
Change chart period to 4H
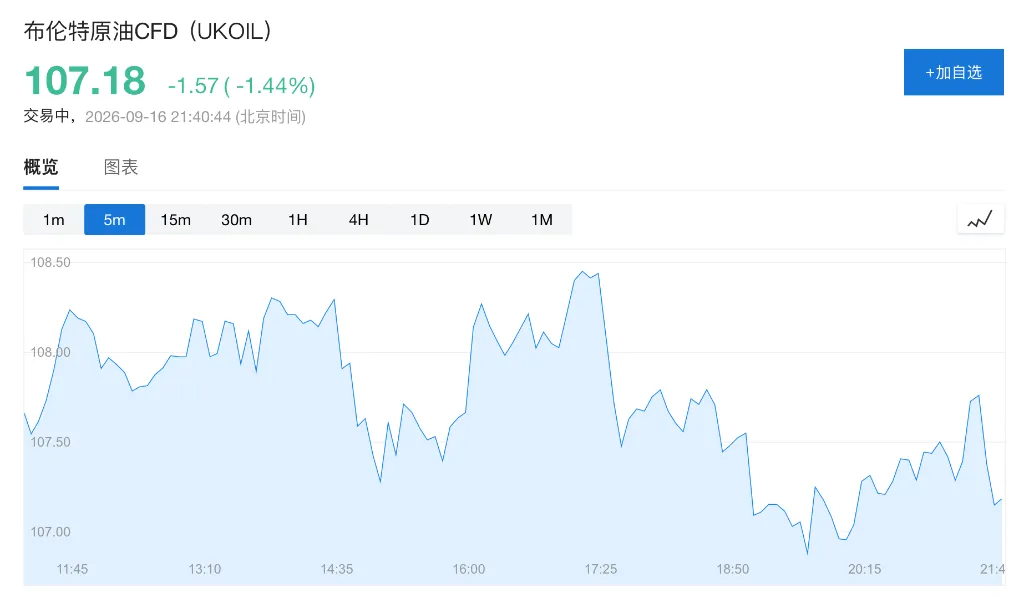(359, 219)
